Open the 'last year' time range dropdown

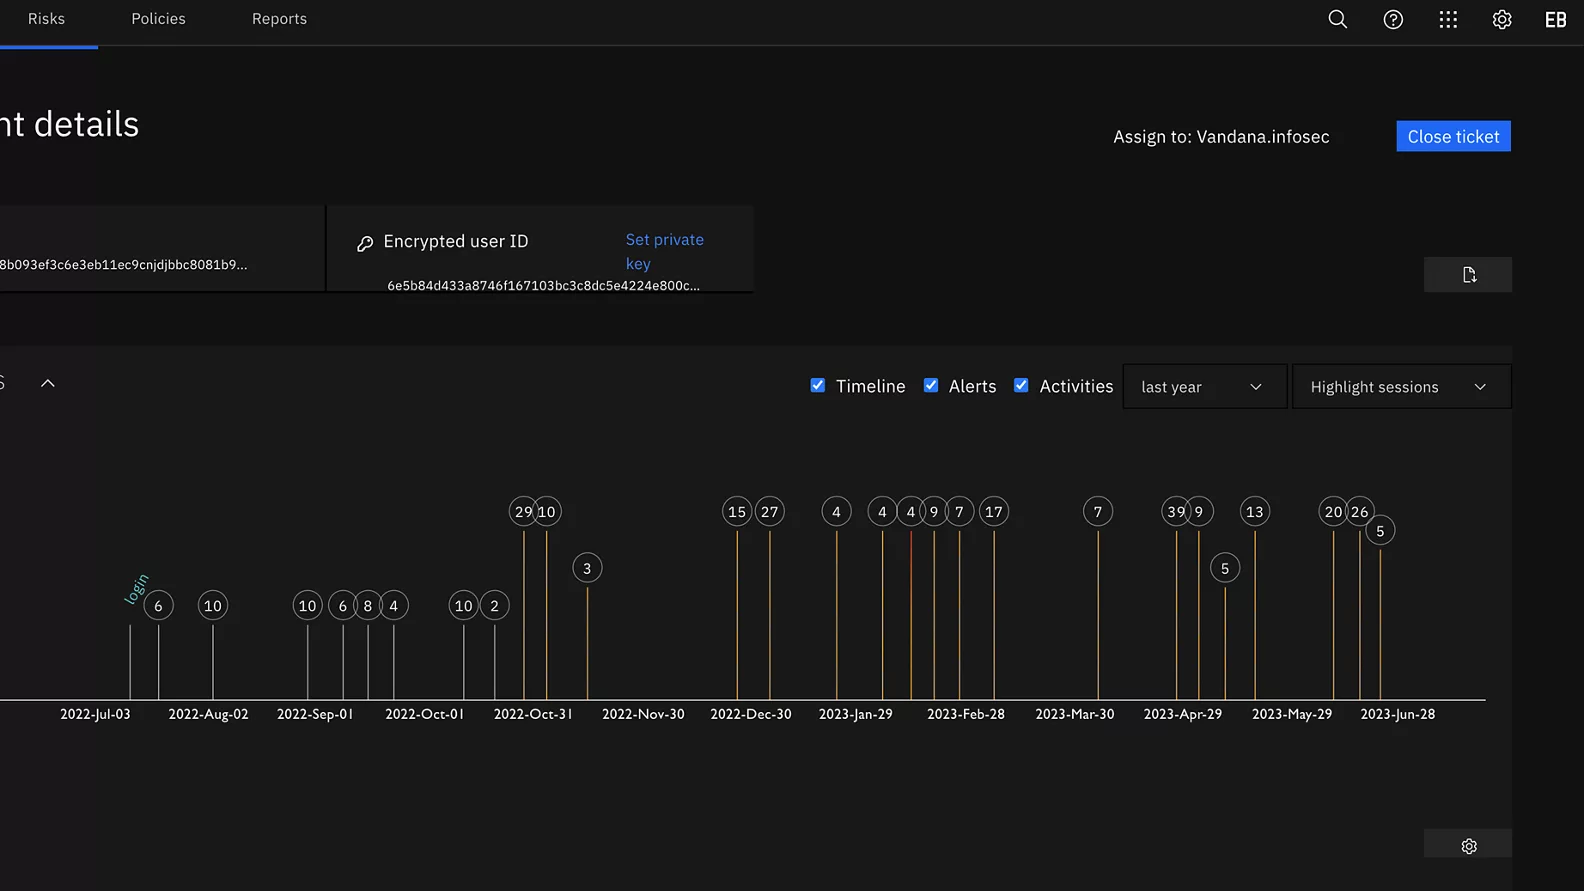tap(1204, 386)
